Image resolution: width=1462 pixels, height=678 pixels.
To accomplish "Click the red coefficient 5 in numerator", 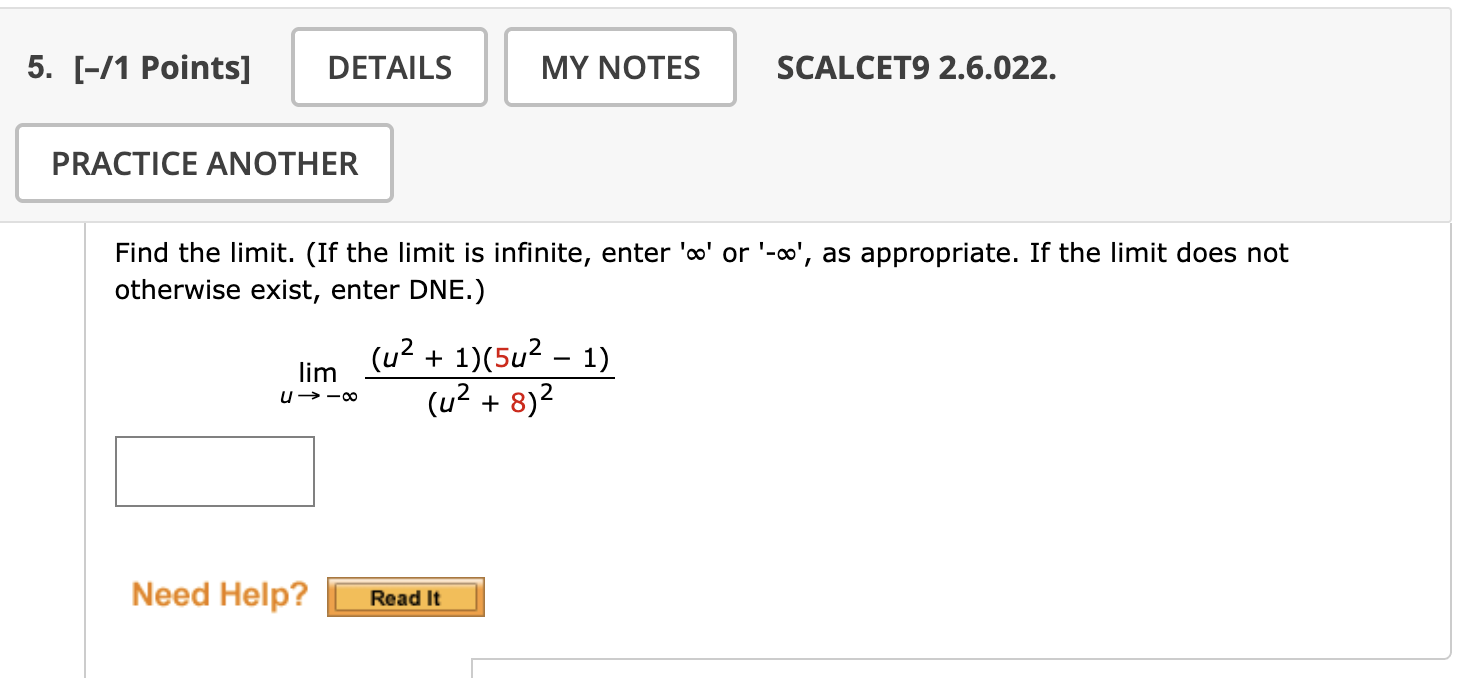I will 502,358.
